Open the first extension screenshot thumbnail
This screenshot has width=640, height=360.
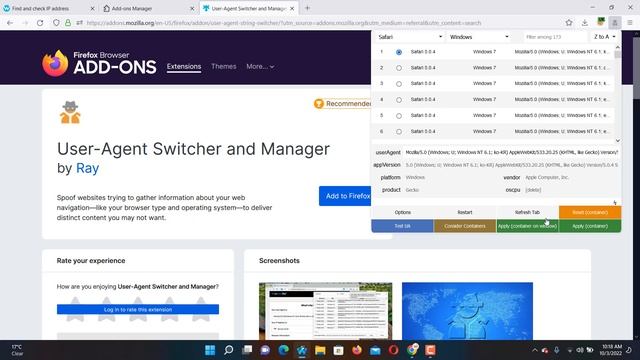(325, 311)
